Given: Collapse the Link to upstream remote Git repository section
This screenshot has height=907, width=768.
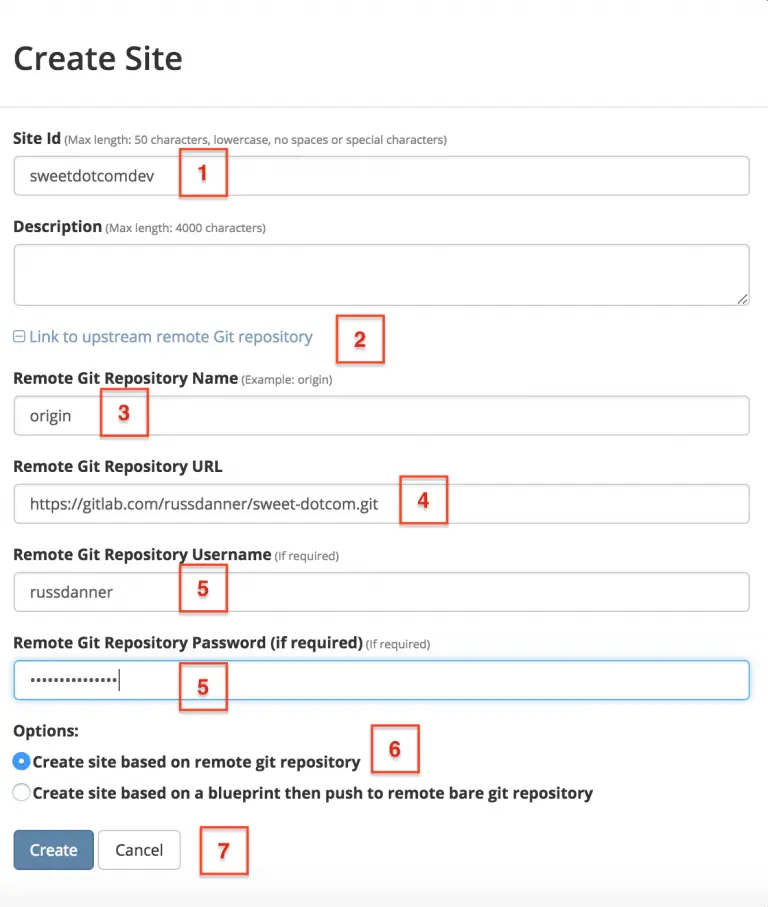Looking at the screenshot, I should (x=170, y=337).
